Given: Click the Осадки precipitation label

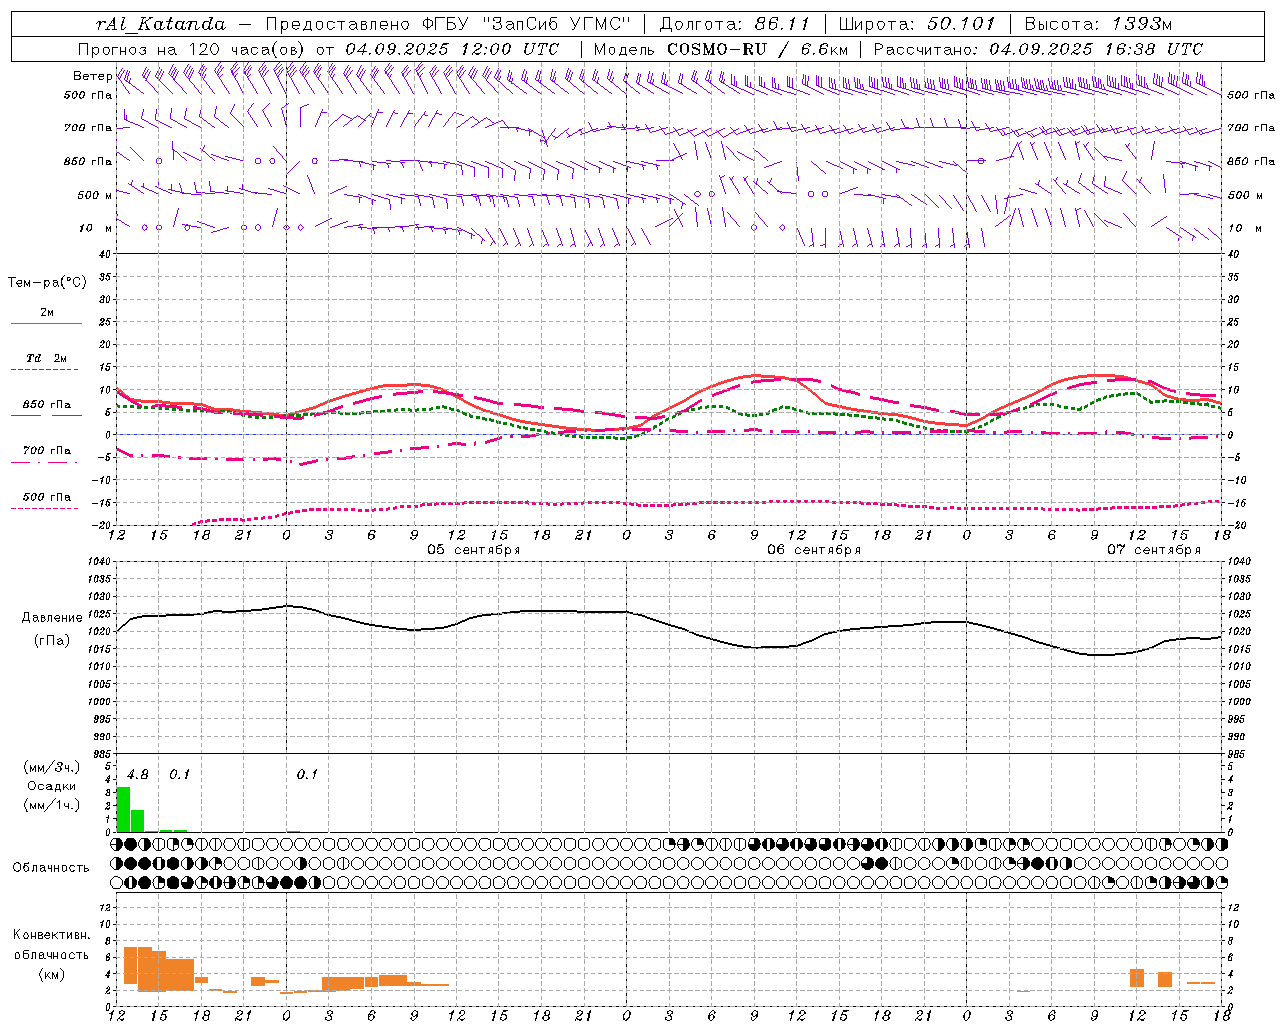Looking at the screenshot, I should click(x=51, y=786).
